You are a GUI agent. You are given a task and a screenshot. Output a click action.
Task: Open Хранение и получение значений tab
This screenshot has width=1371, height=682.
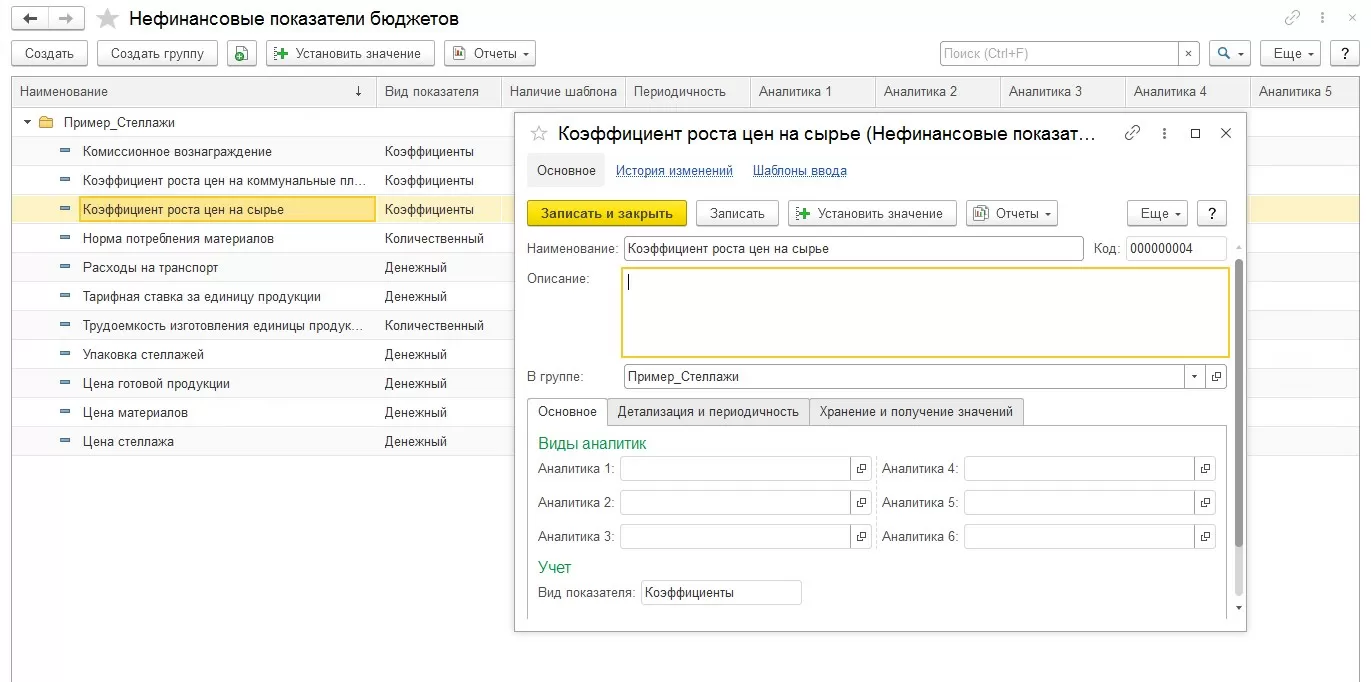coord(915,411)
